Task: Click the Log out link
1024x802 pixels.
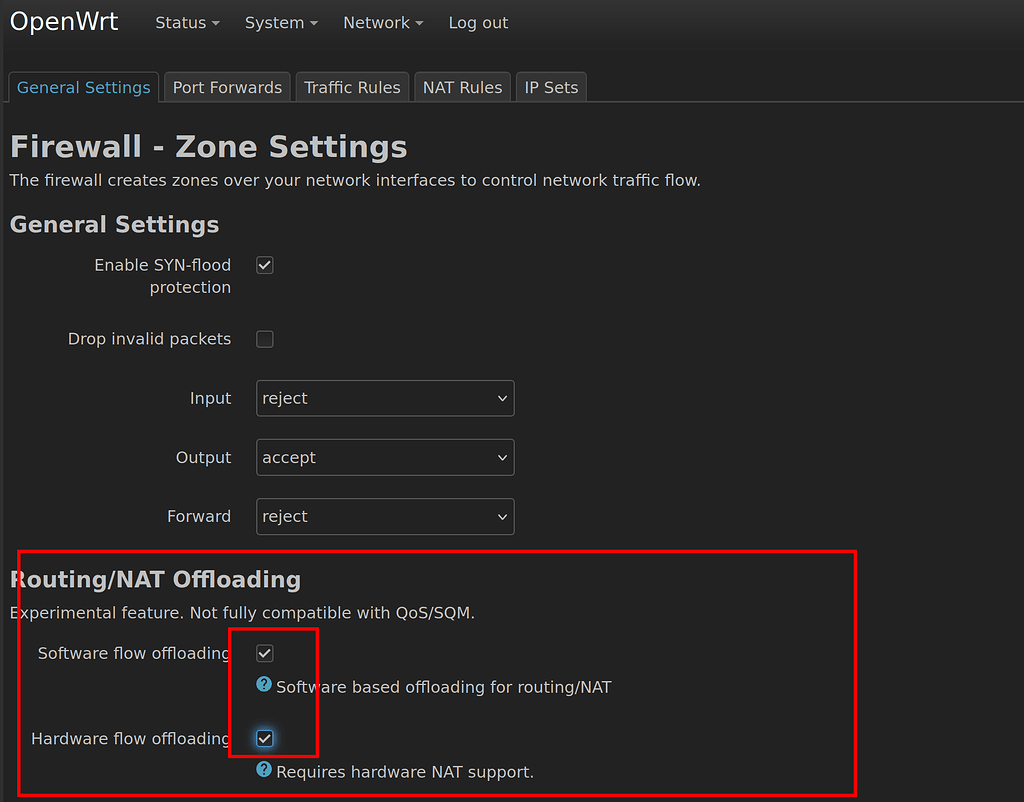Action: tap(478, 22)
